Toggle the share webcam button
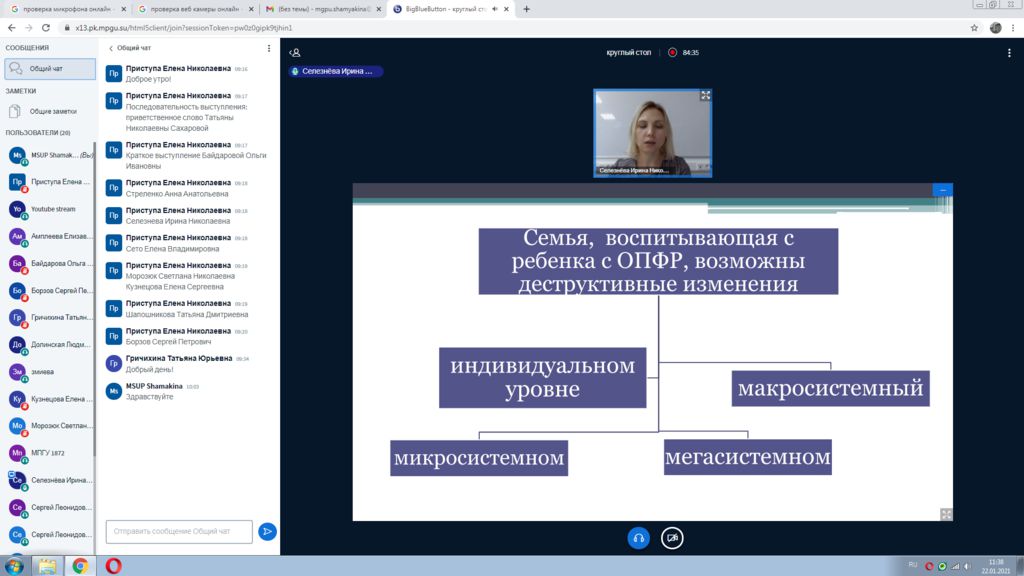 (672, 538)
